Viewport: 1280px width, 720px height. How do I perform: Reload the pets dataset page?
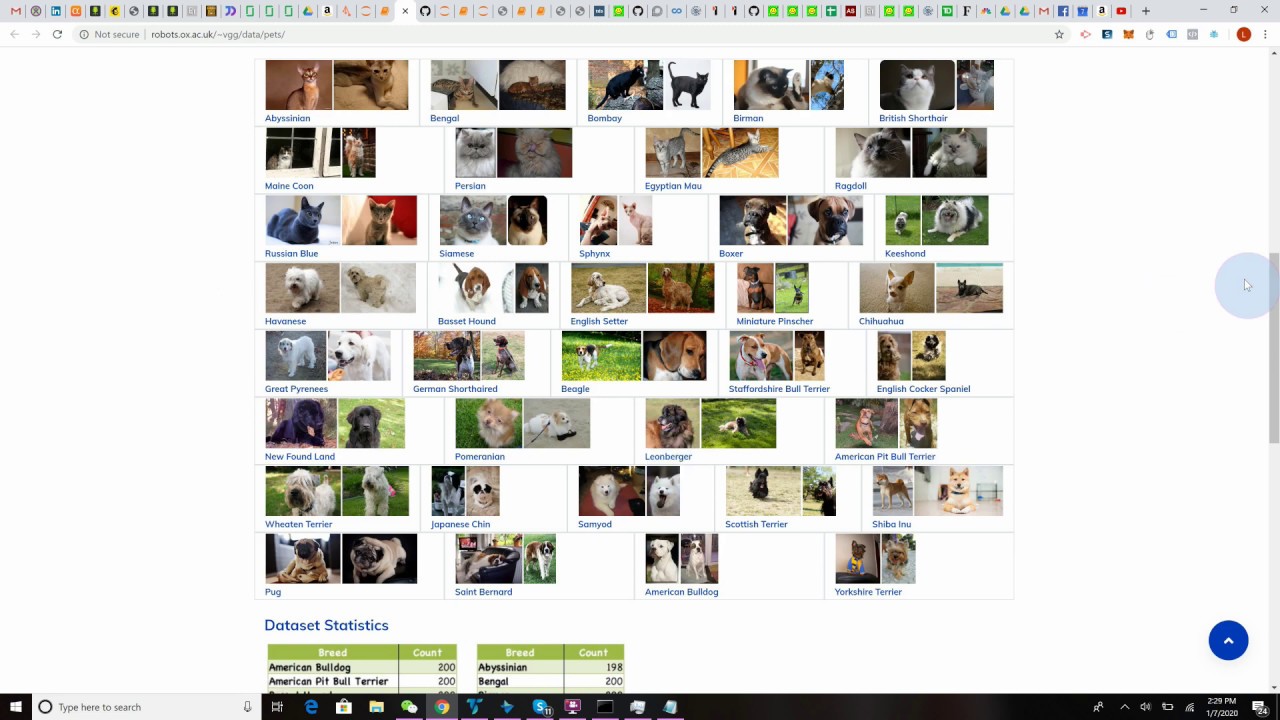click(x=57, y=34)
